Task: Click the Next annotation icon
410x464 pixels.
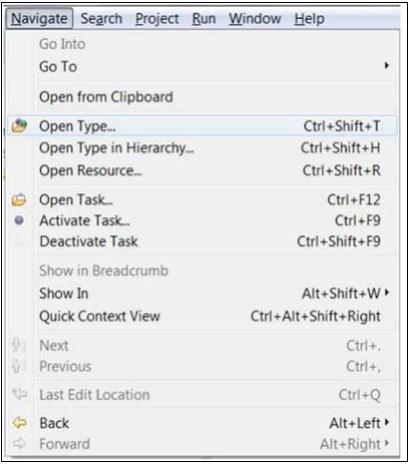Action: (18, 345)
